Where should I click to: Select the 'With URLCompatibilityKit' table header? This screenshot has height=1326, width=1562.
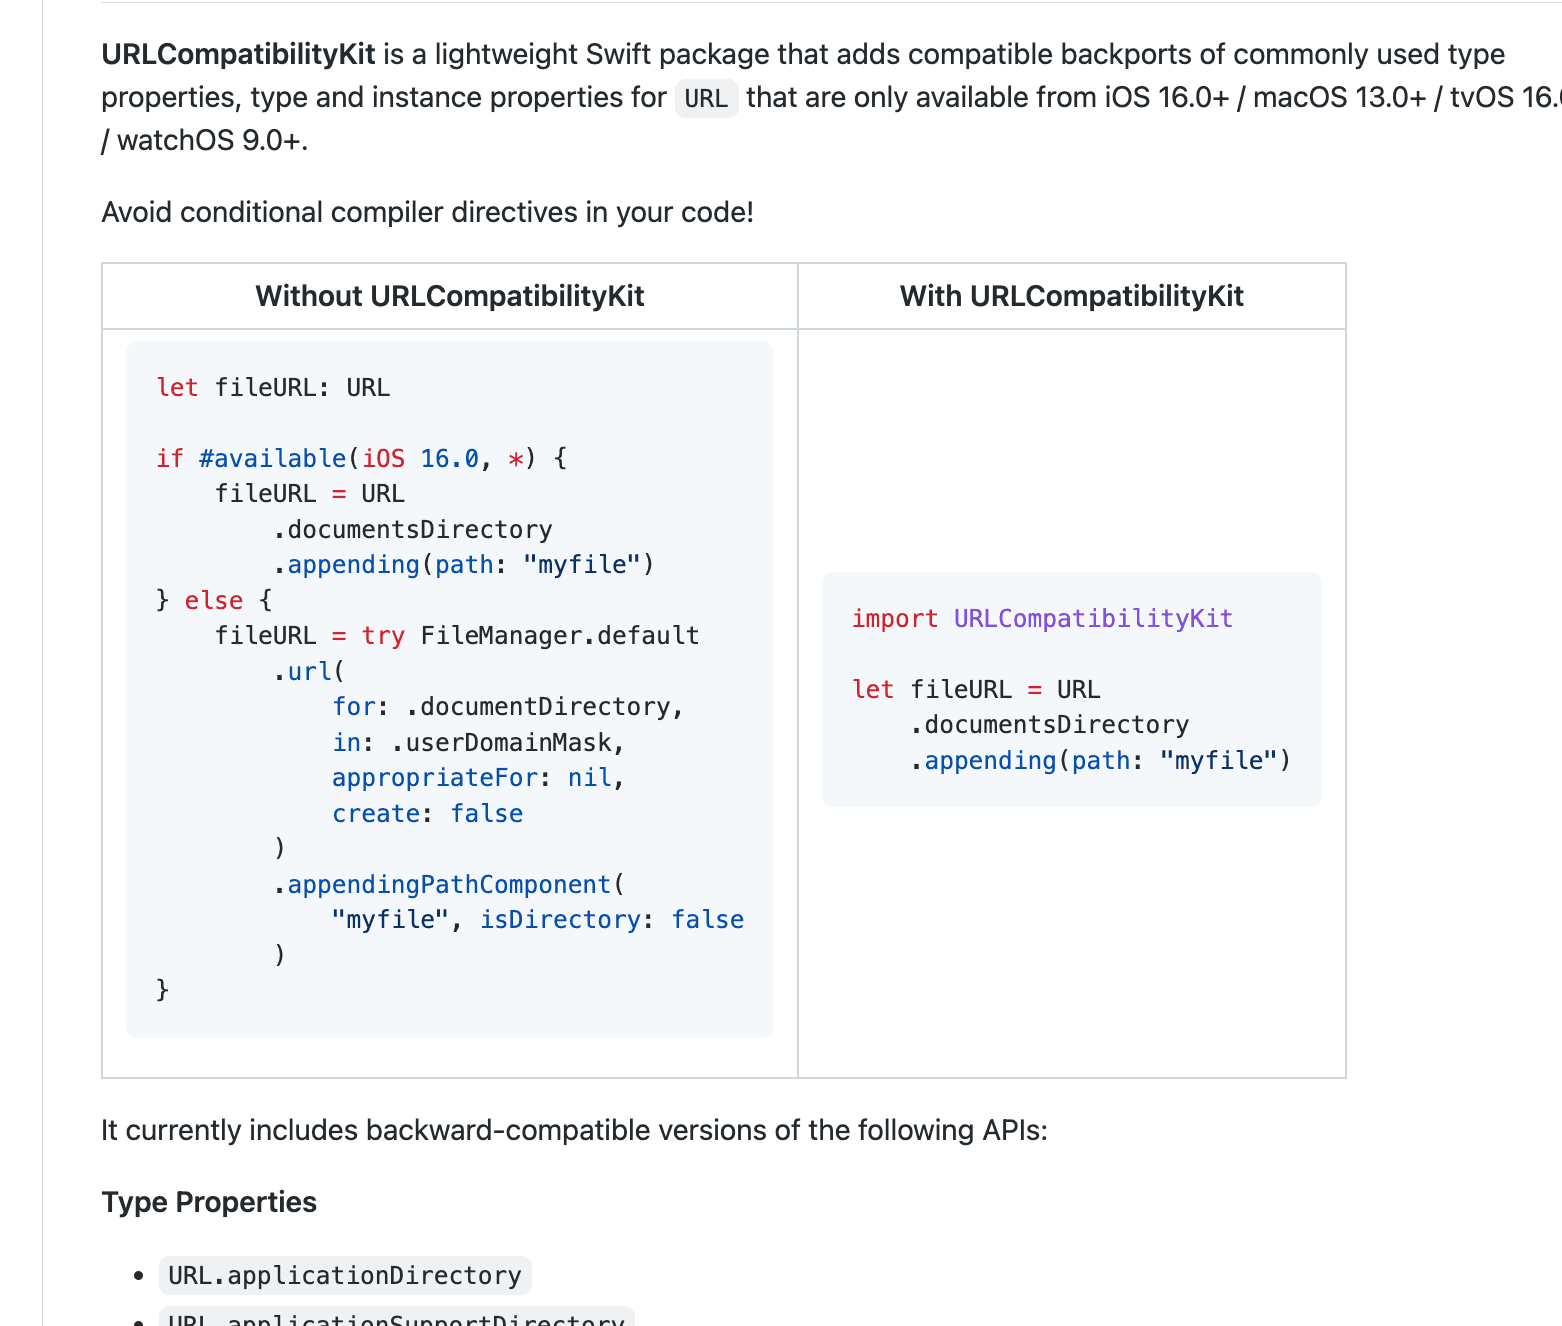(x=1071, y=296)
